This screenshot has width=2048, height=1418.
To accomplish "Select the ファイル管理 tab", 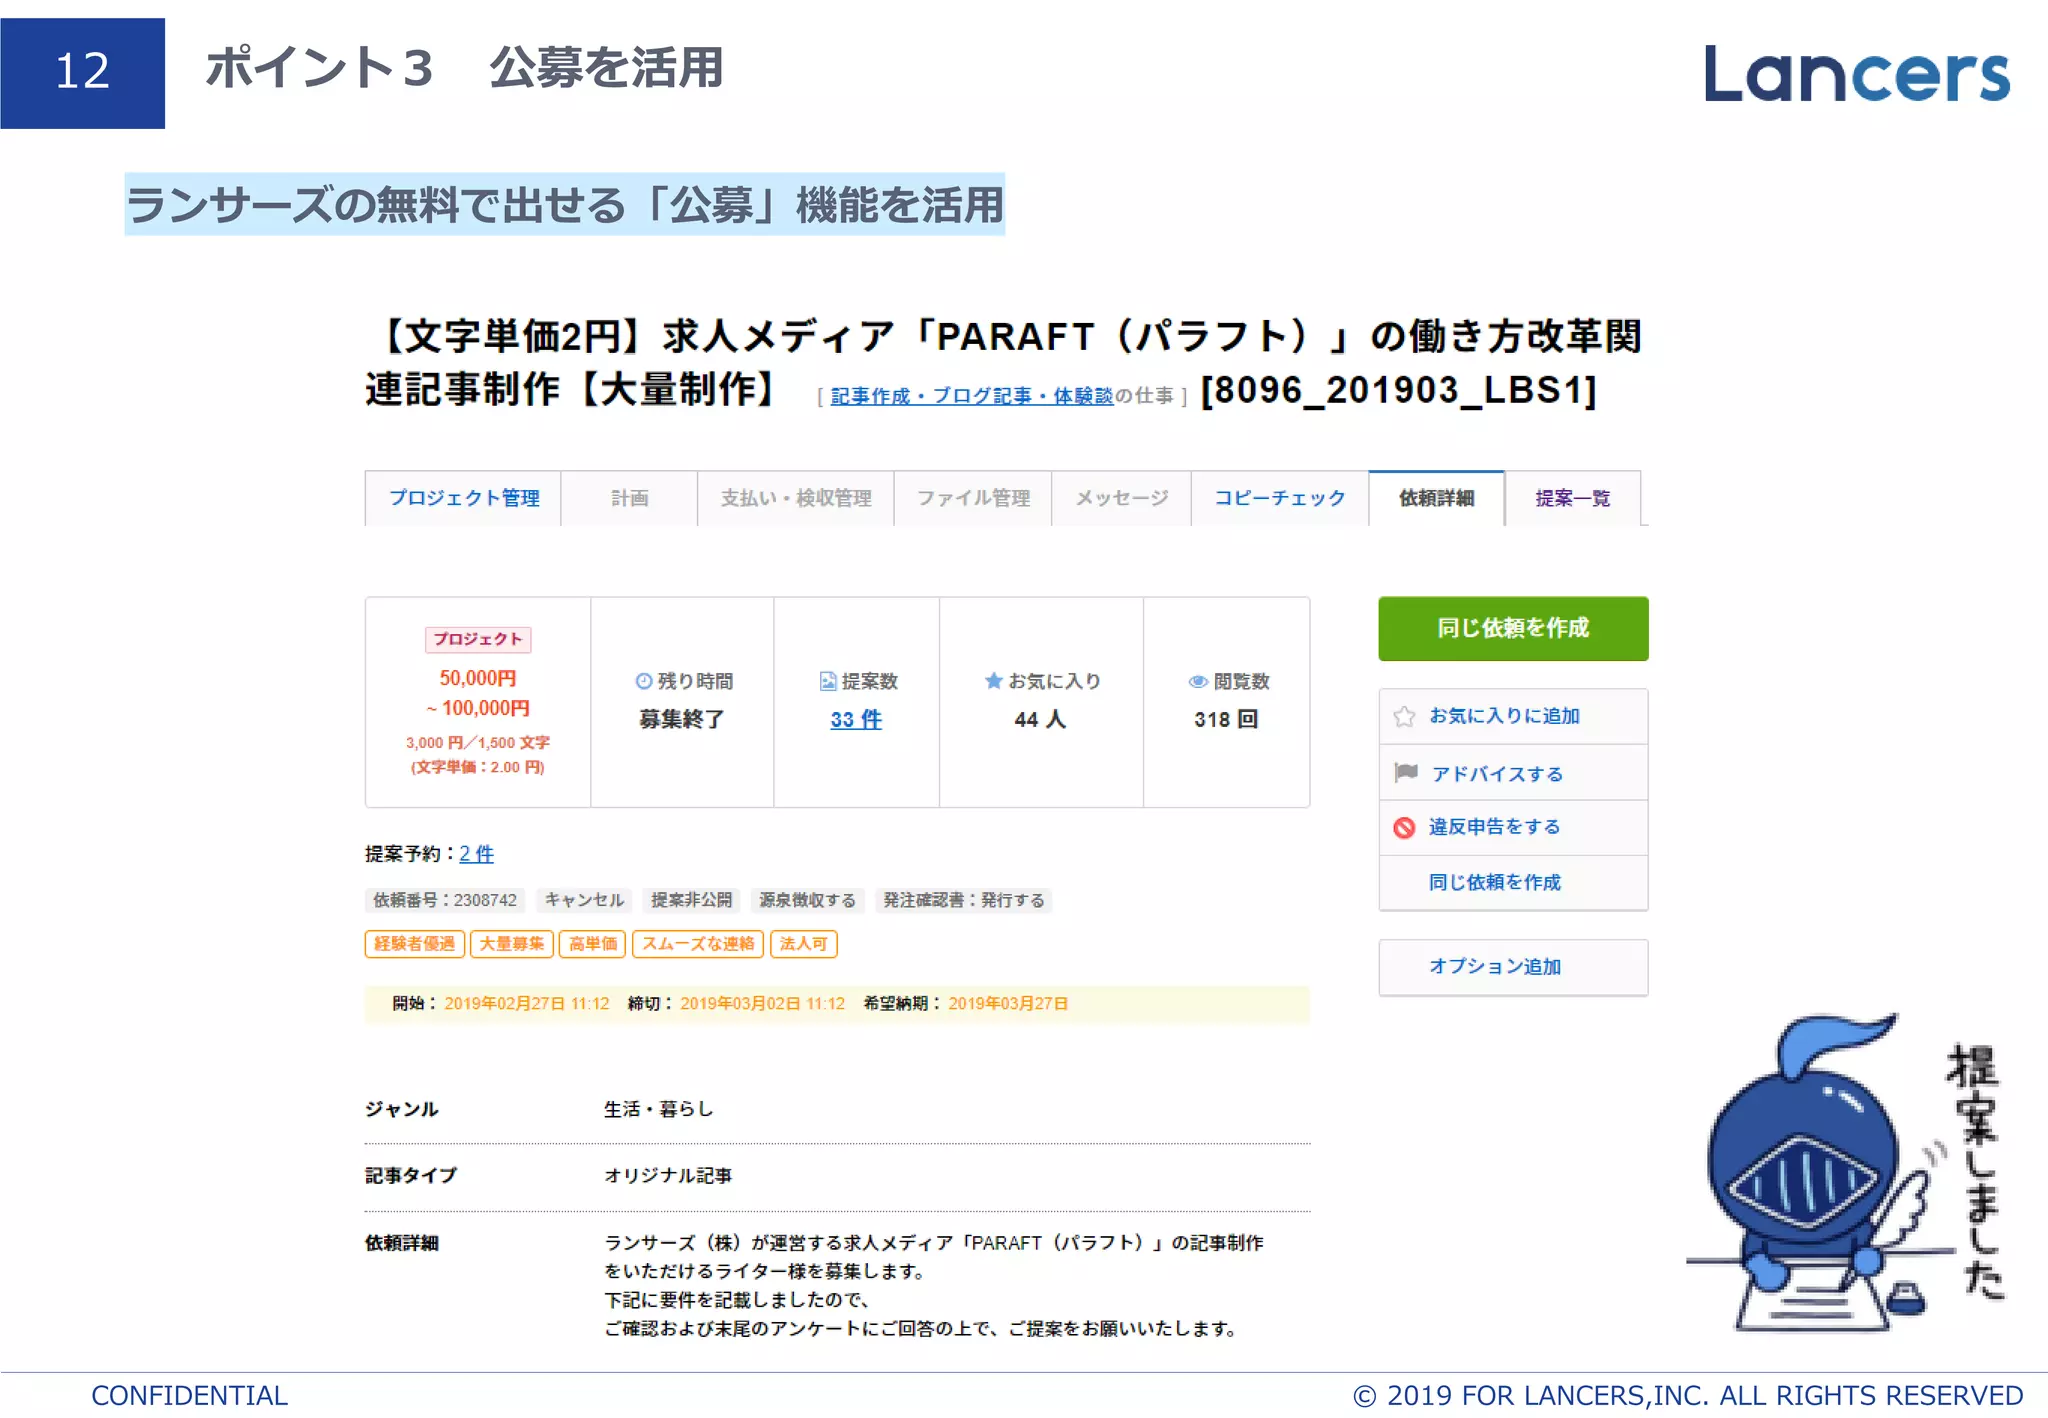I will (x=973, y=498).
